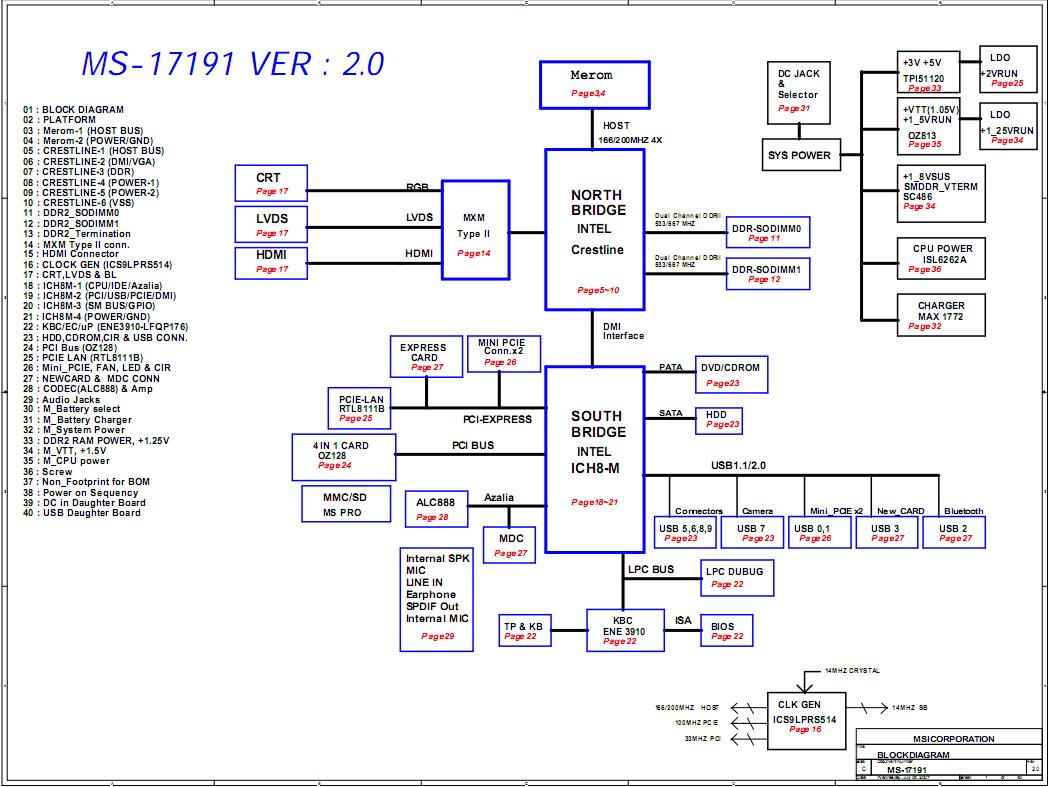Click the 14MHZ CRYSTAL label
This screenshot has height=787, width=1050.
(852, 670)
